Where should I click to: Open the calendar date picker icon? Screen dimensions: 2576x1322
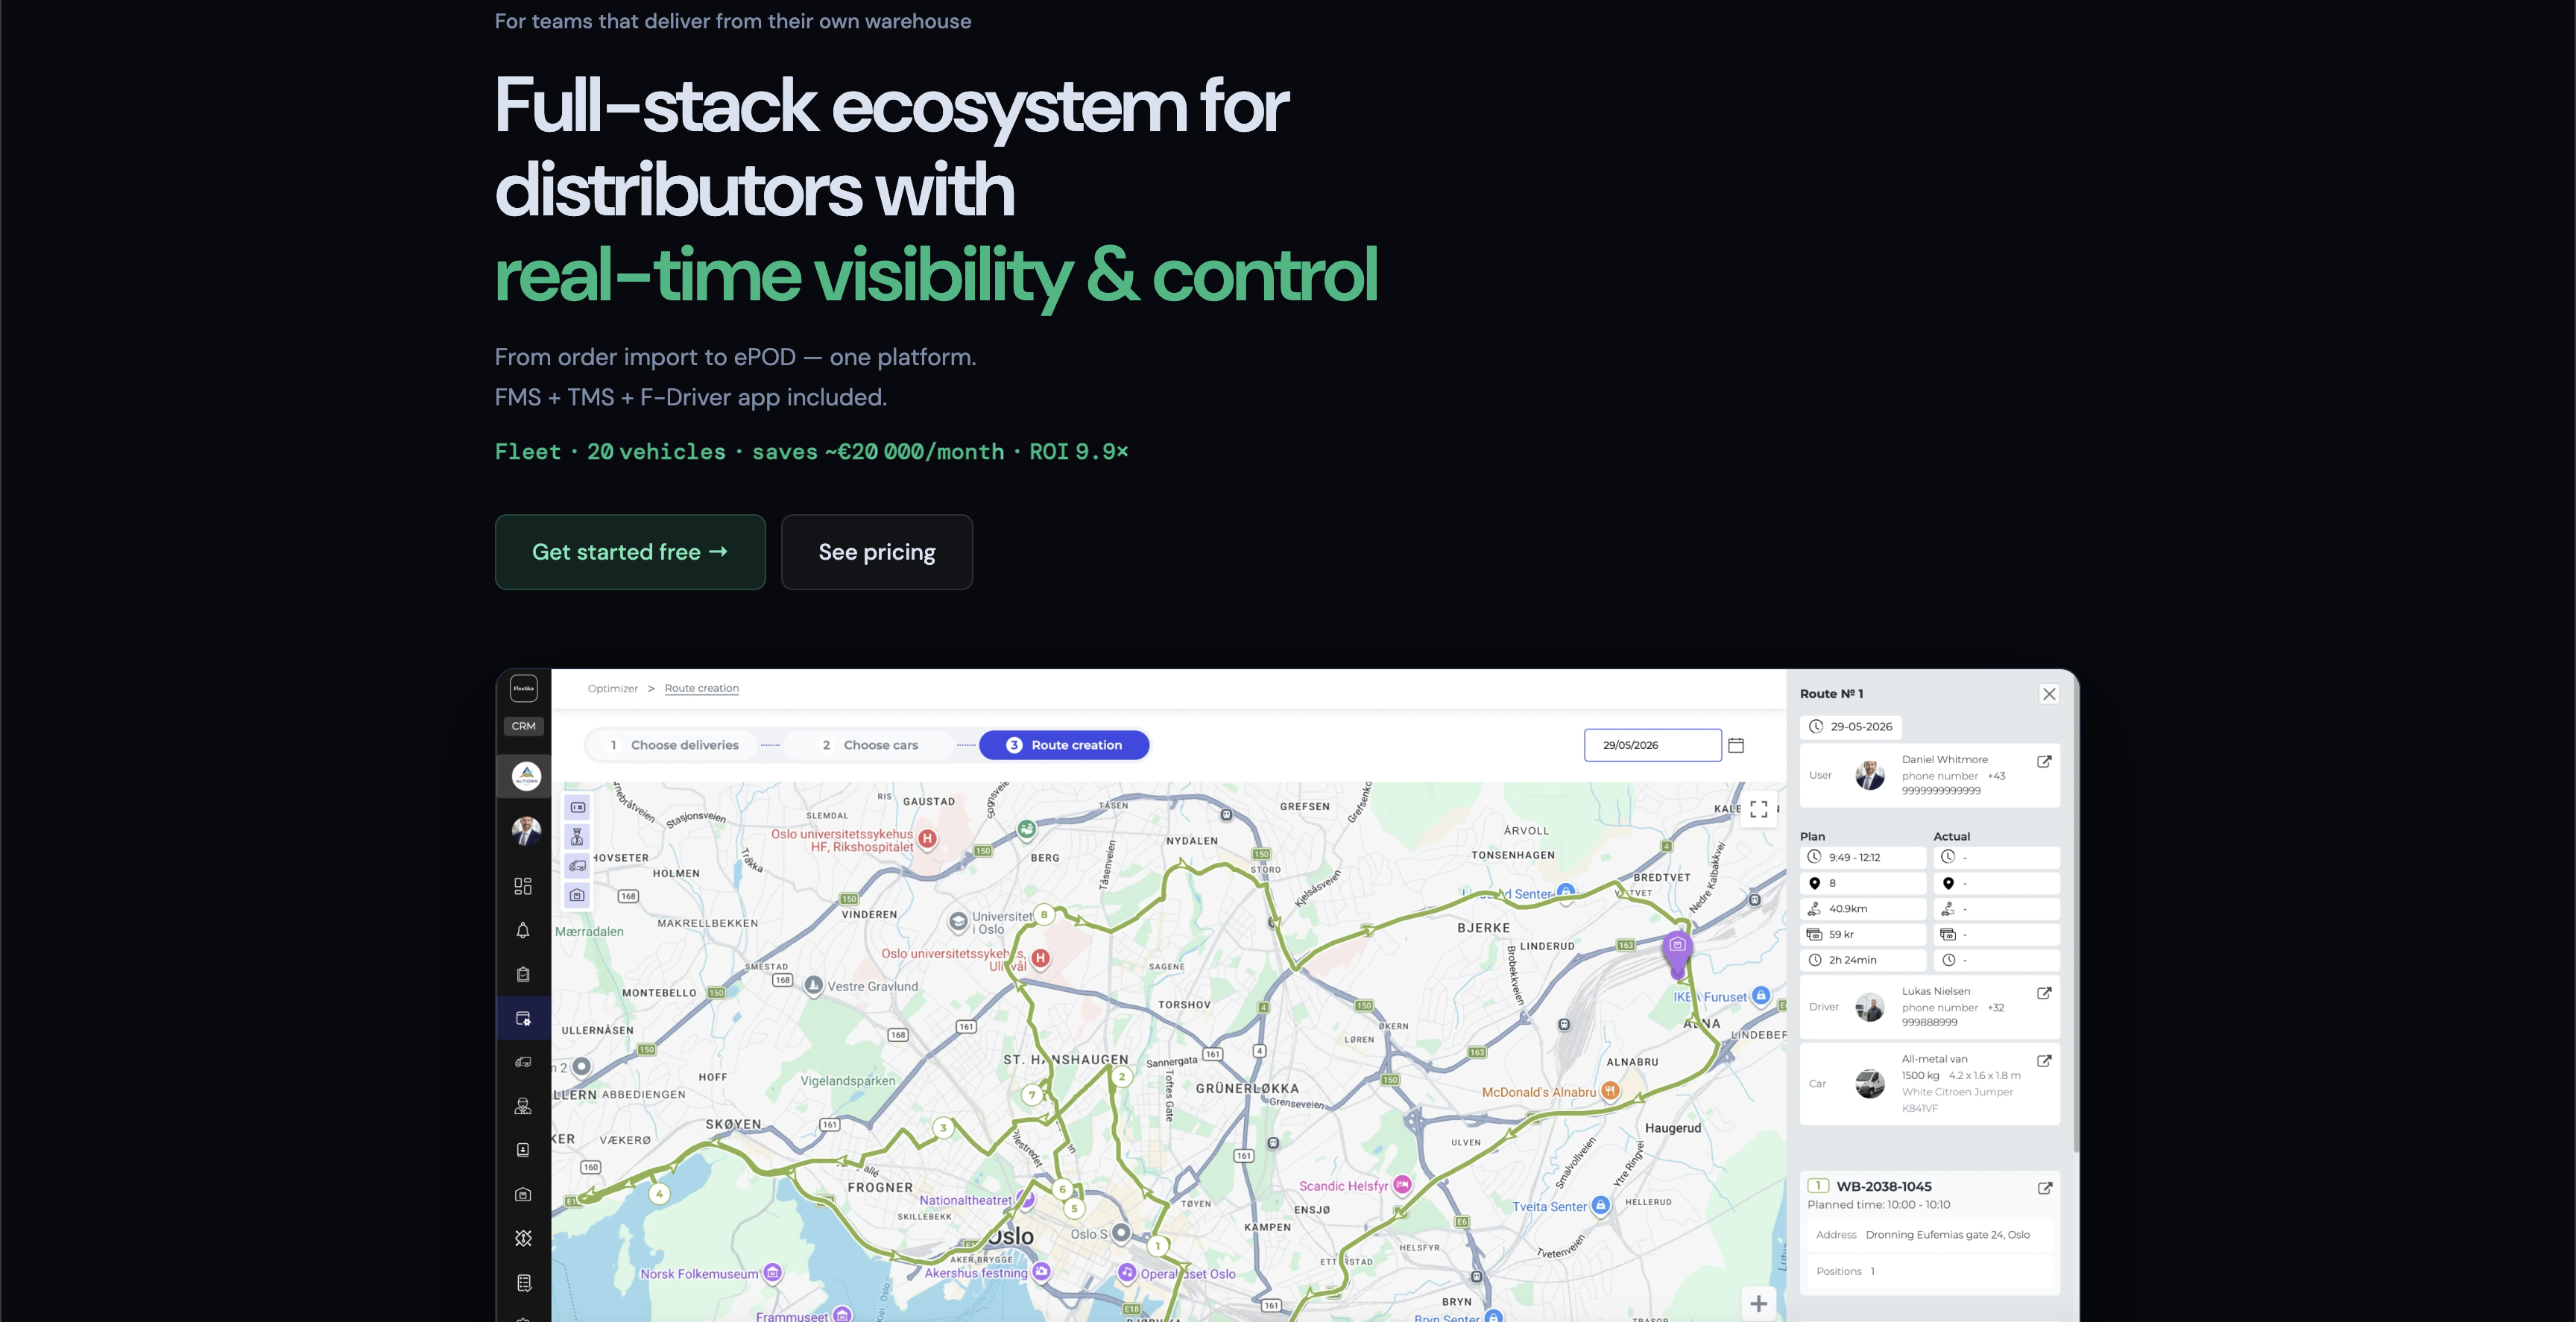pos(1736,745)
